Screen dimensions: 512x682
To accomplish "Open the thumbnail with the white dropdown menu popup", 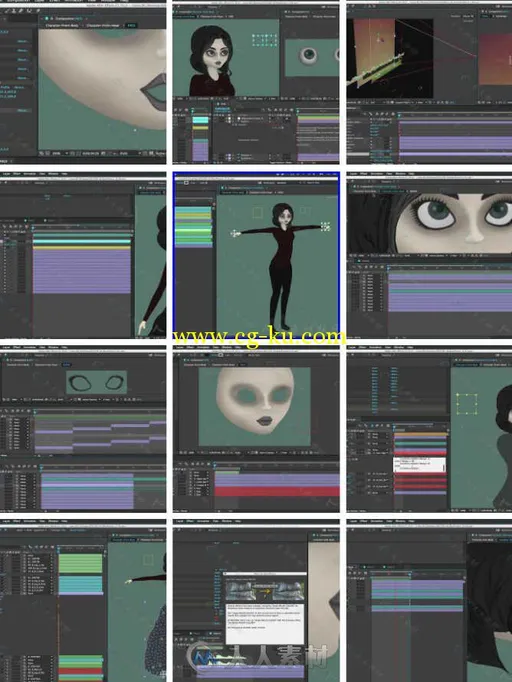I will (x=429, y=429).
